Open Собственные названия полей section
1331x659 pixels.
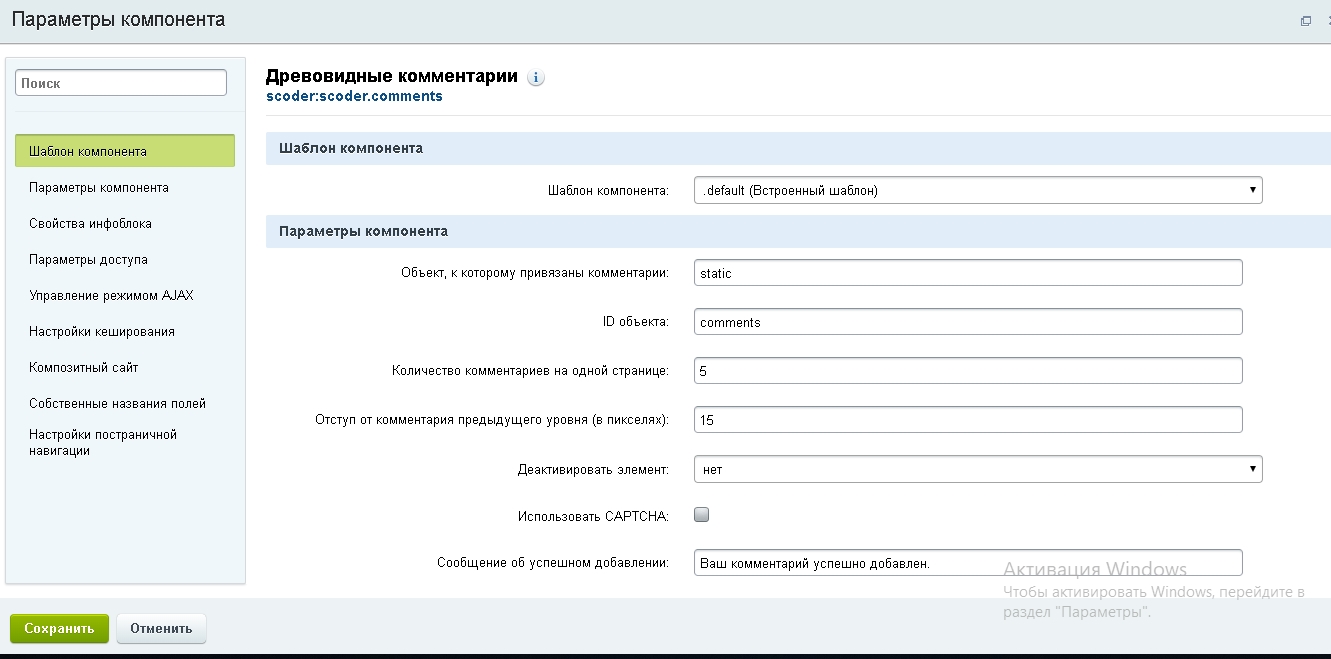[117, 403]
